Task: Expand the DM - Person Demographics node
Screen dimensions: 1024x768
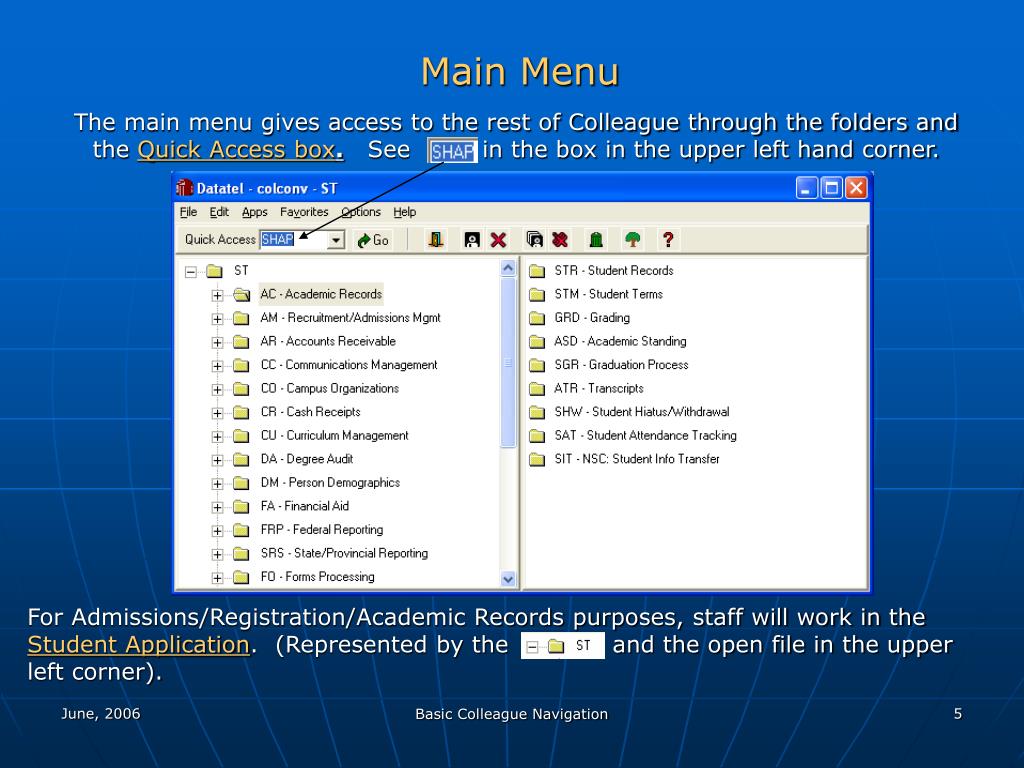Action: click(217, 483)
